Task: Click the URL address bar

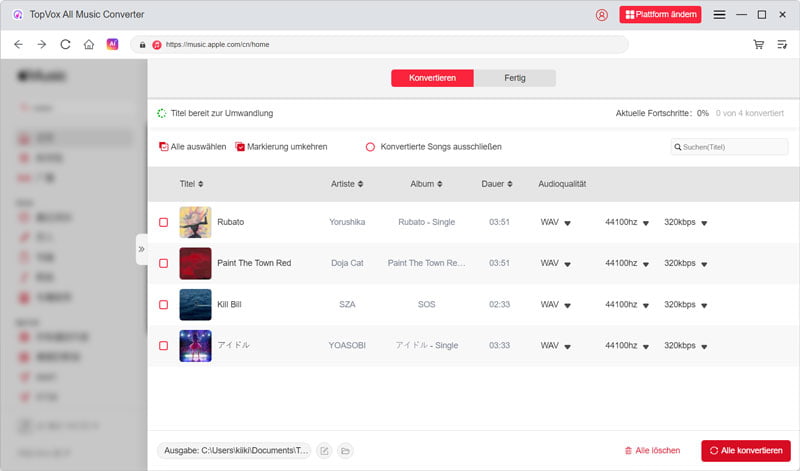Action: click(x=380, y=44)
